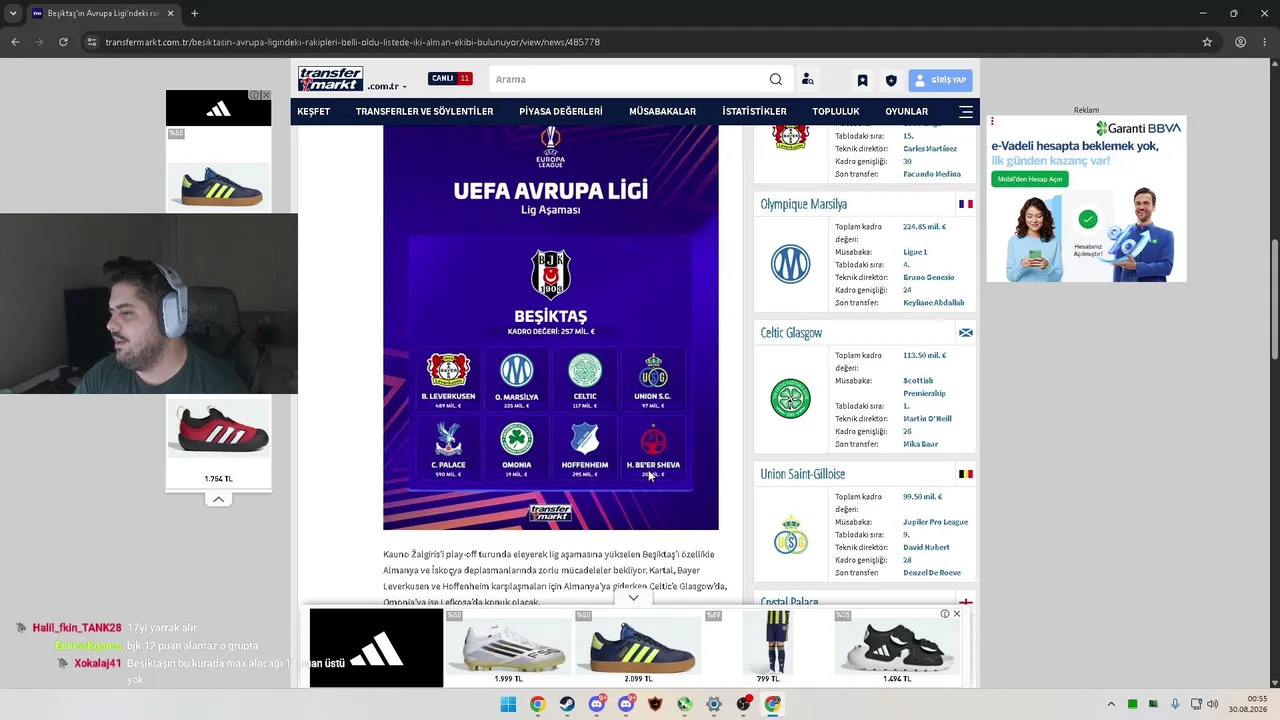
Task: Open the Bruno Genesio coach link
Action: click(928, 277)
